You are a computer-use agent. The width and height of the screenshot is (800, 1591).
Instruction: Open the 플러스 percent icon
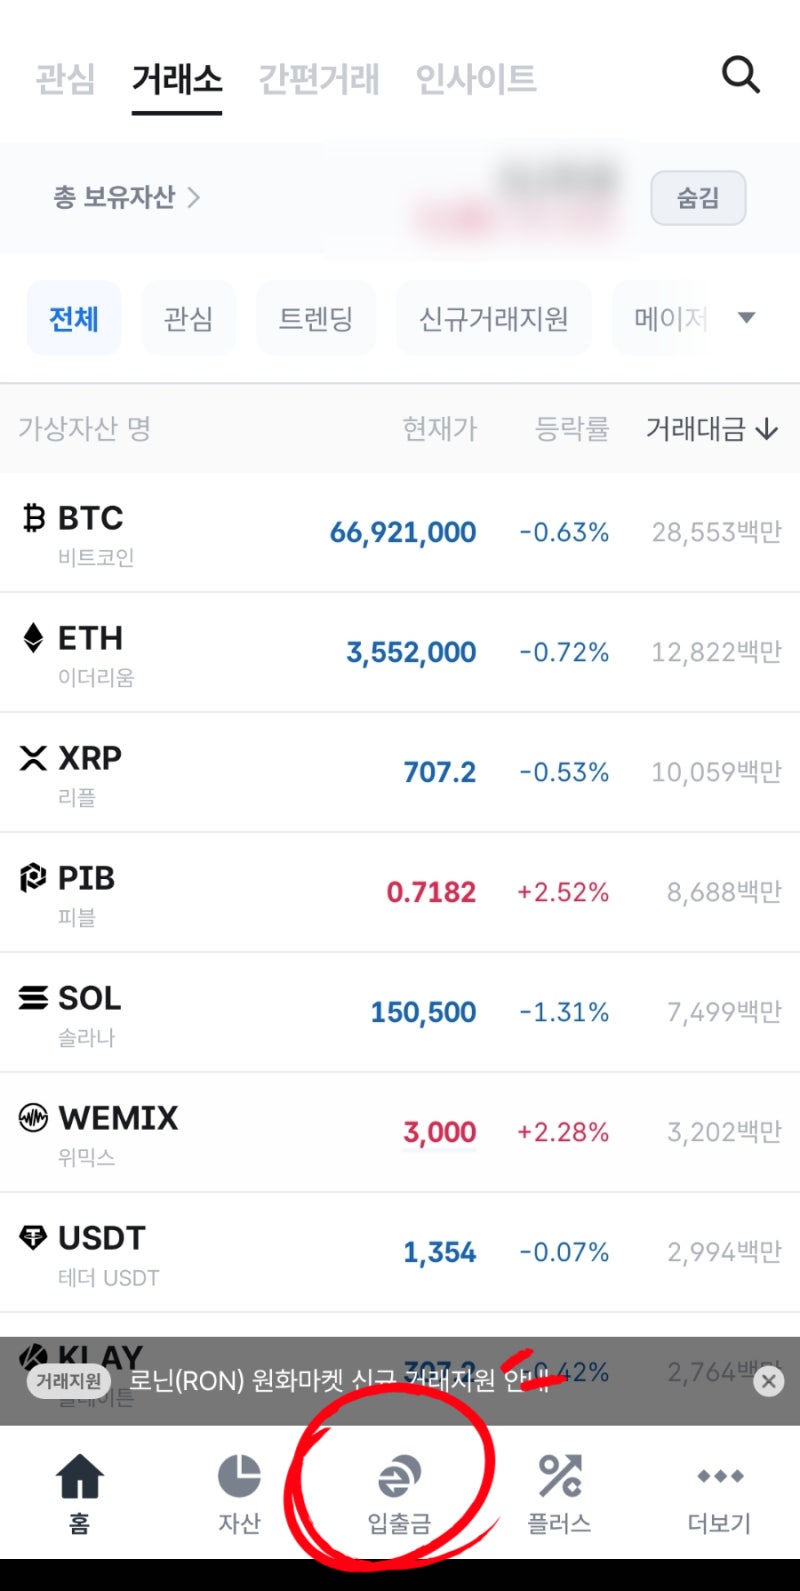[x=559, y=1476]
